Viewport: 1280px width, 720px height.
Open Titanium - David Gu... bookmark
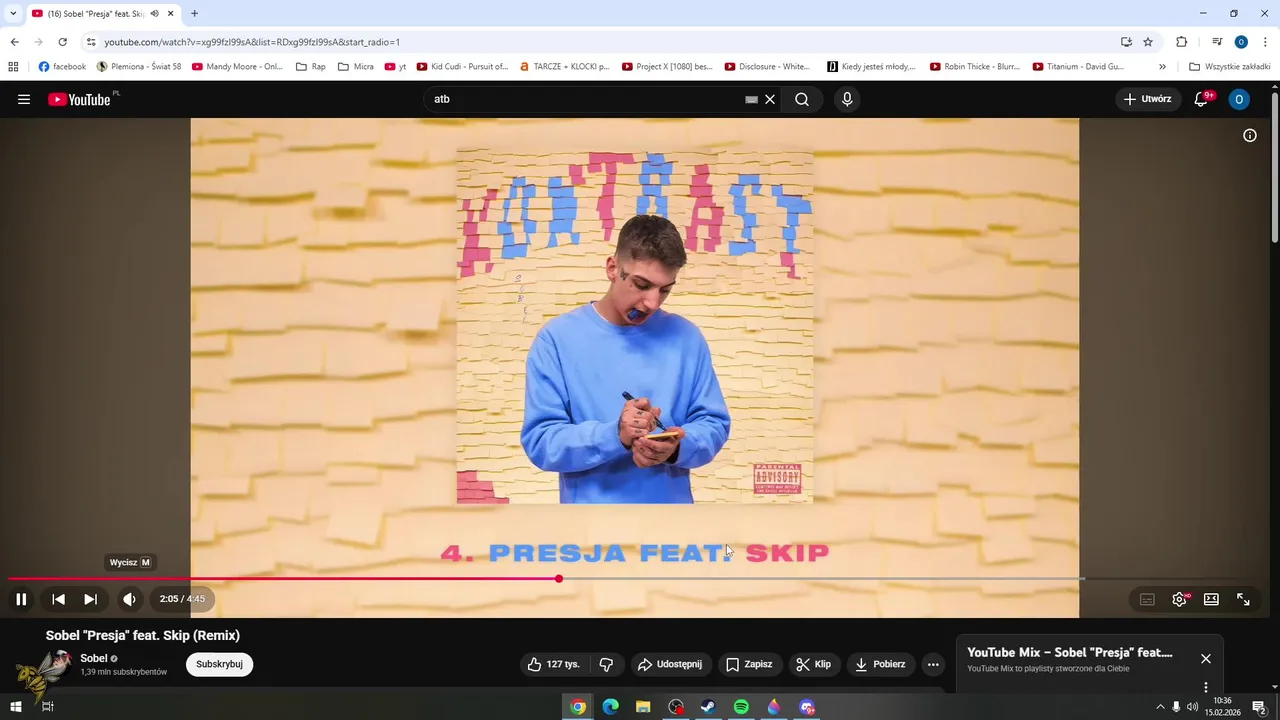[x=1079, y=67]
